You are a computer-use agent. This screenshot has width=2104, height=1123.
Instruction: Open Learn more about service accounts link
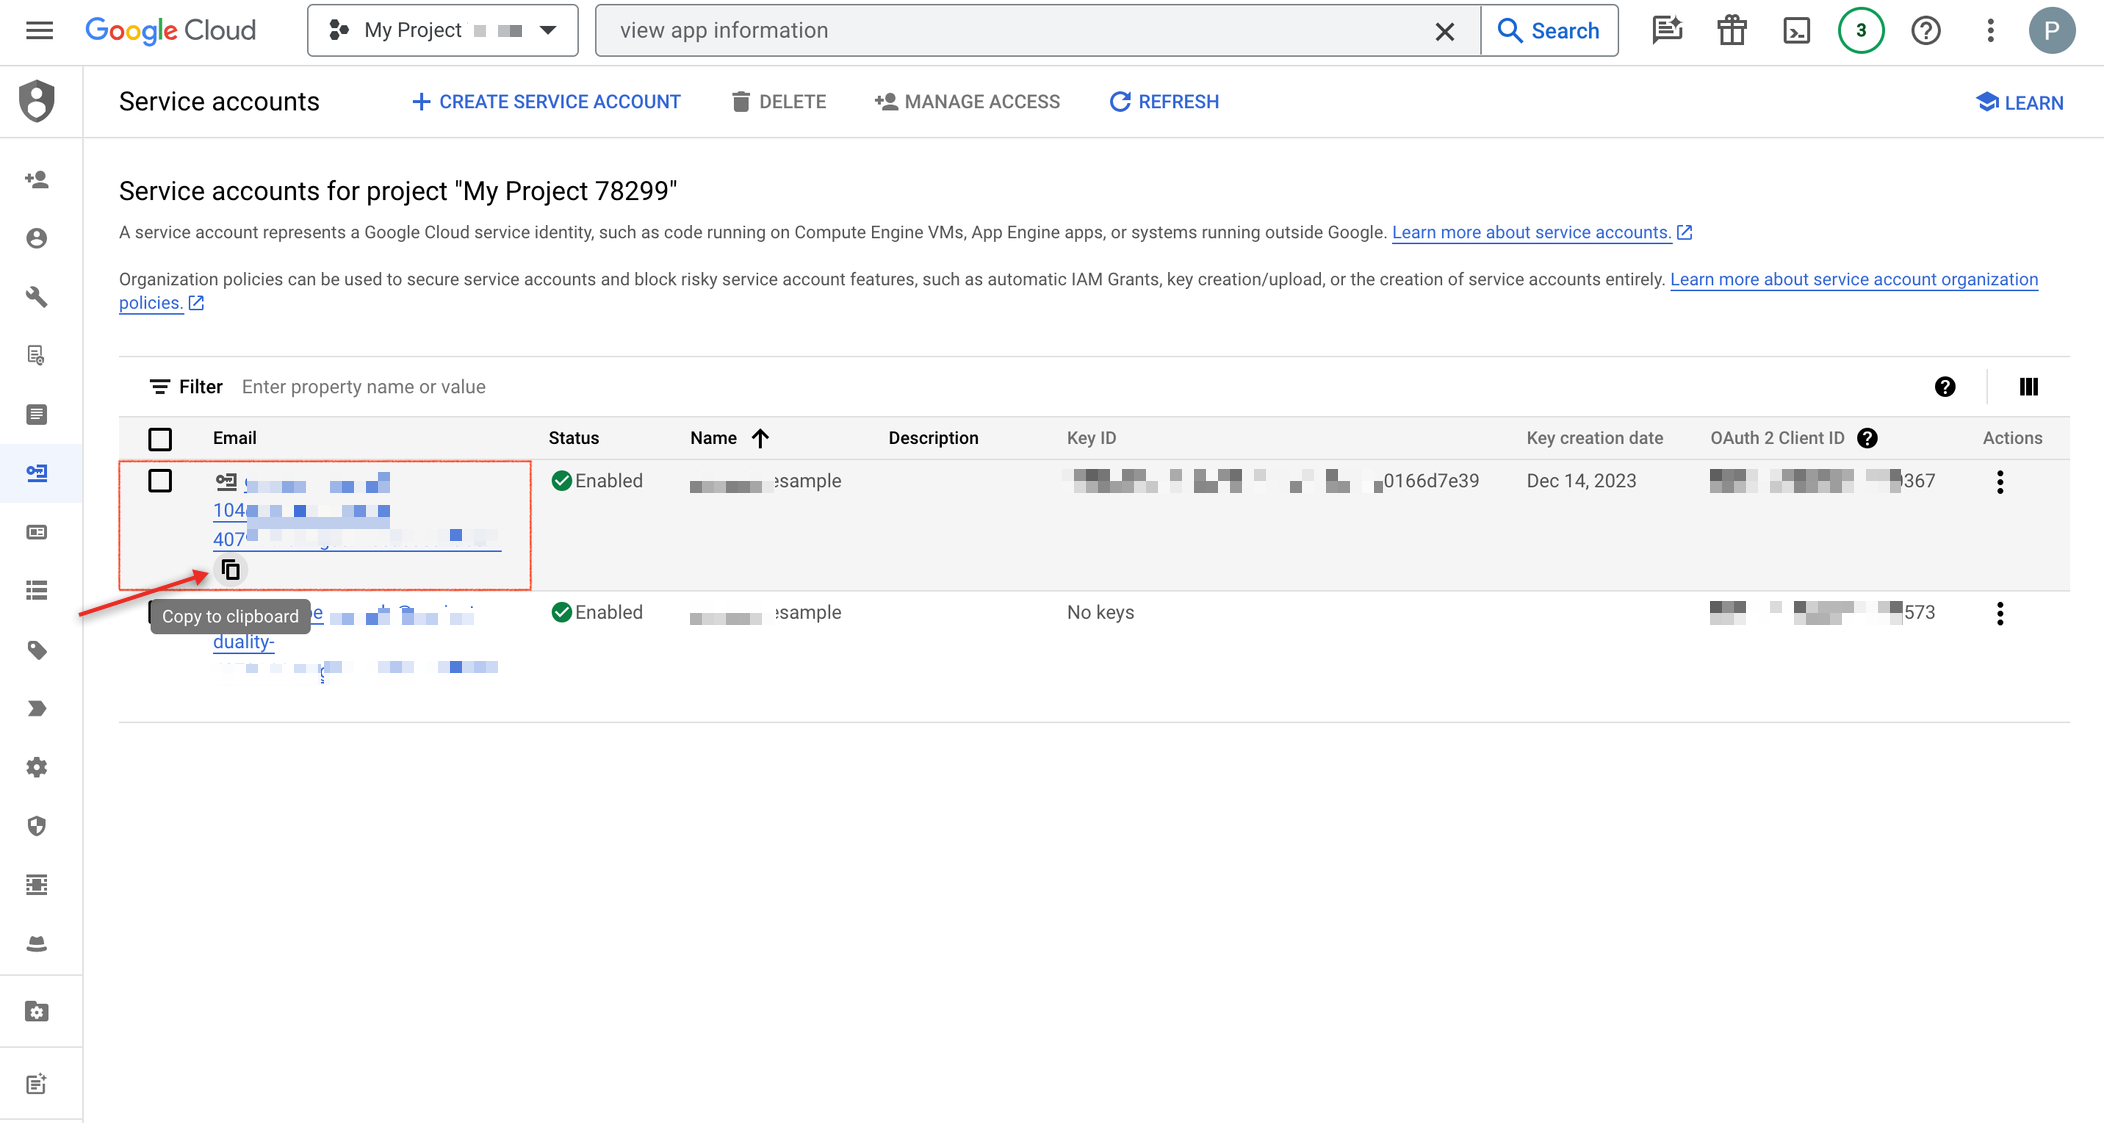pyautogui.click(x=1531, y=232)
